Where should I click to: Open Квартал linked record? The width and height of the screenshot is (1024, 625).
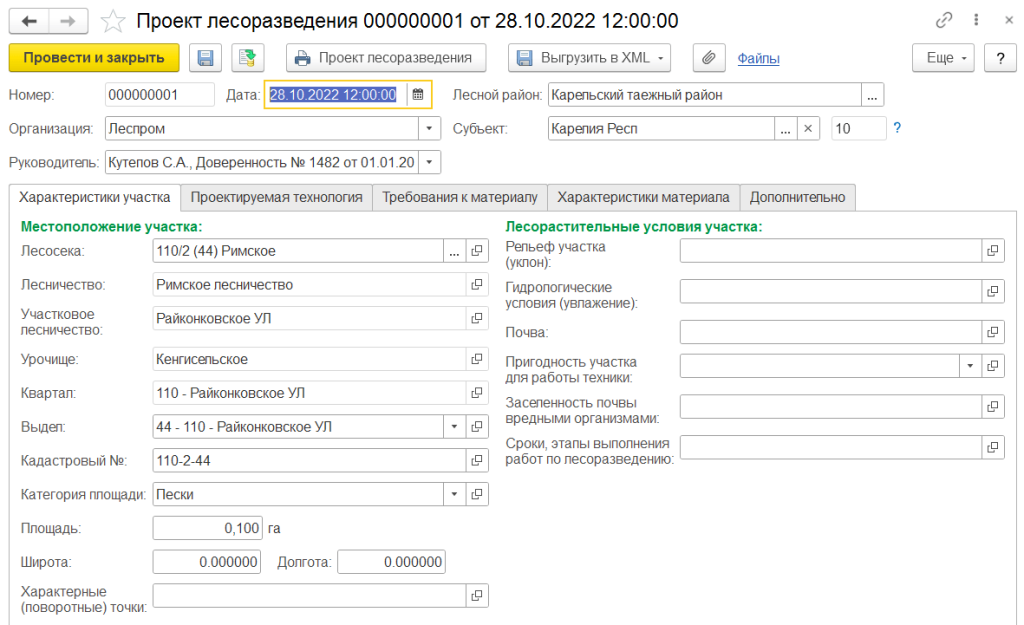pos(477,393)
